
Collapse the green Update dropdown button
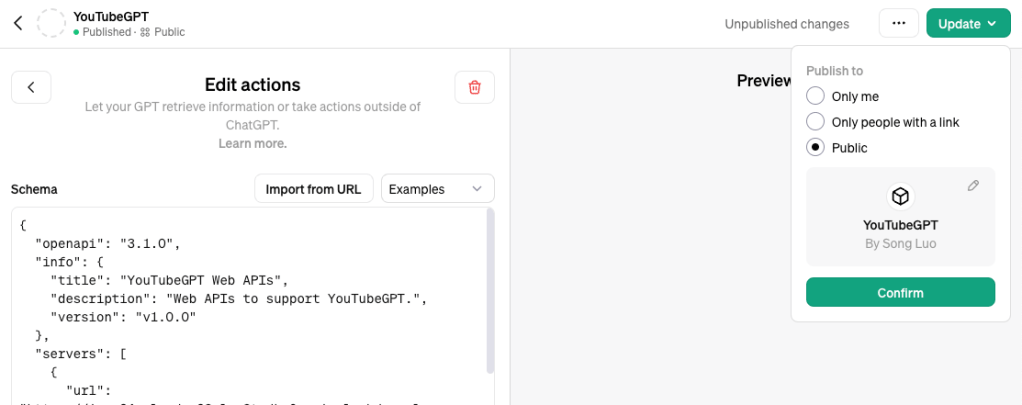967,24
